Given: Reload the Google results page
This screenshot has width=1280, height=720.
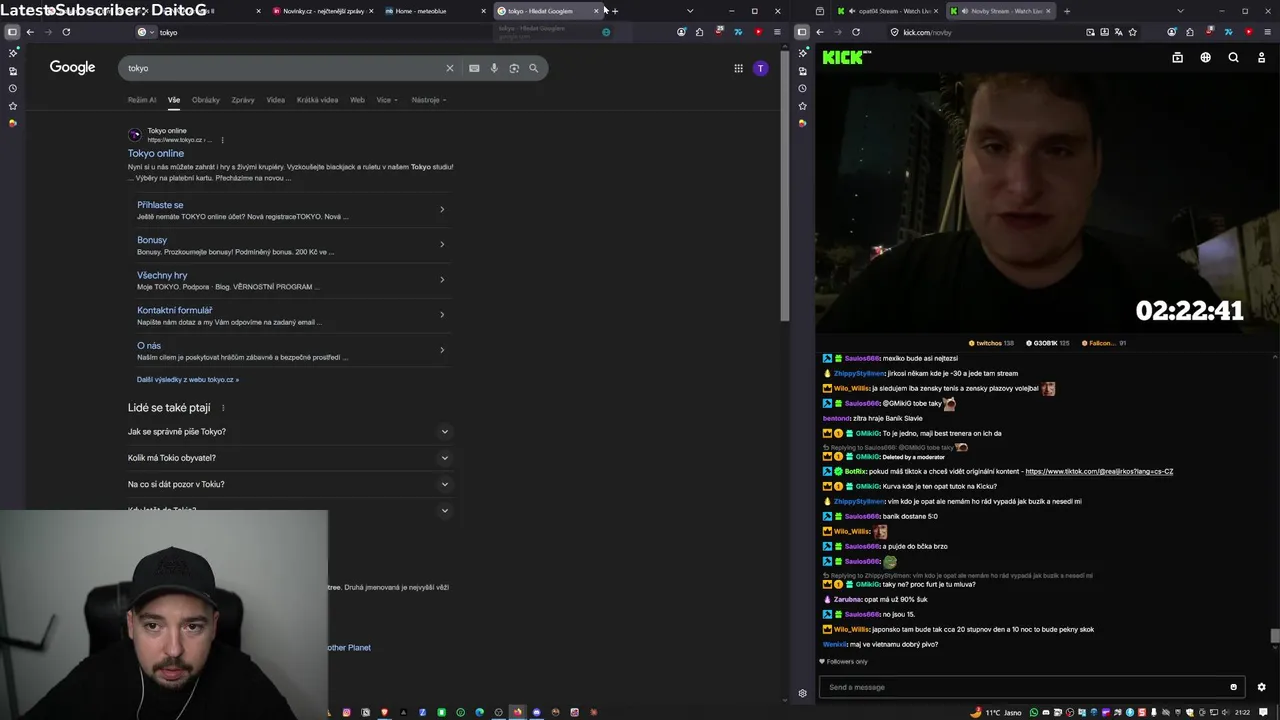Looking at the screenshot, I should click(x=66, y=32).
